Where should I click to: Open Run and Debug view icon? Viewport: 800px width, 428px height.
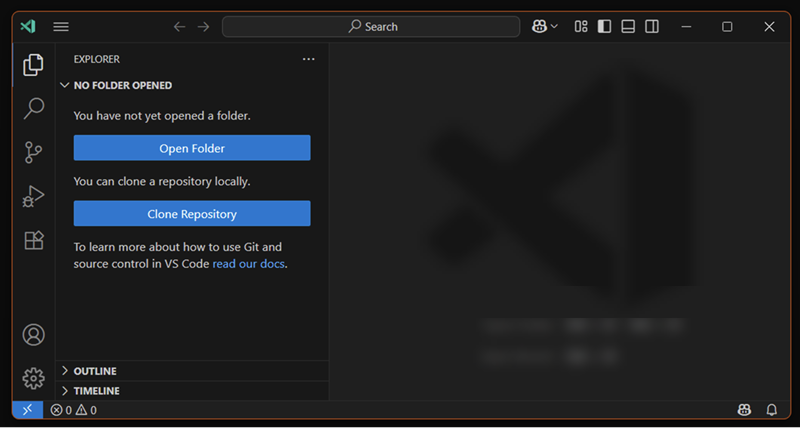click(34, 196)
